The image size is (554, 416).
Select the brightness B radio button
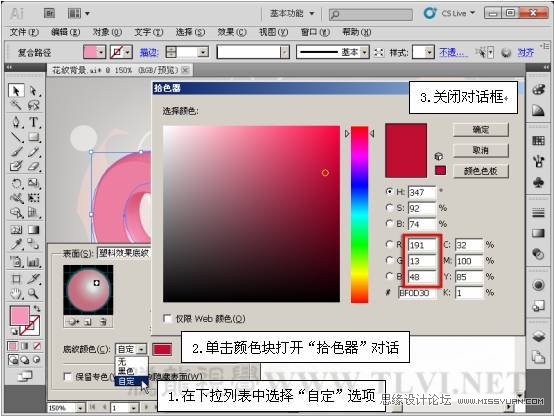[390, 223]
